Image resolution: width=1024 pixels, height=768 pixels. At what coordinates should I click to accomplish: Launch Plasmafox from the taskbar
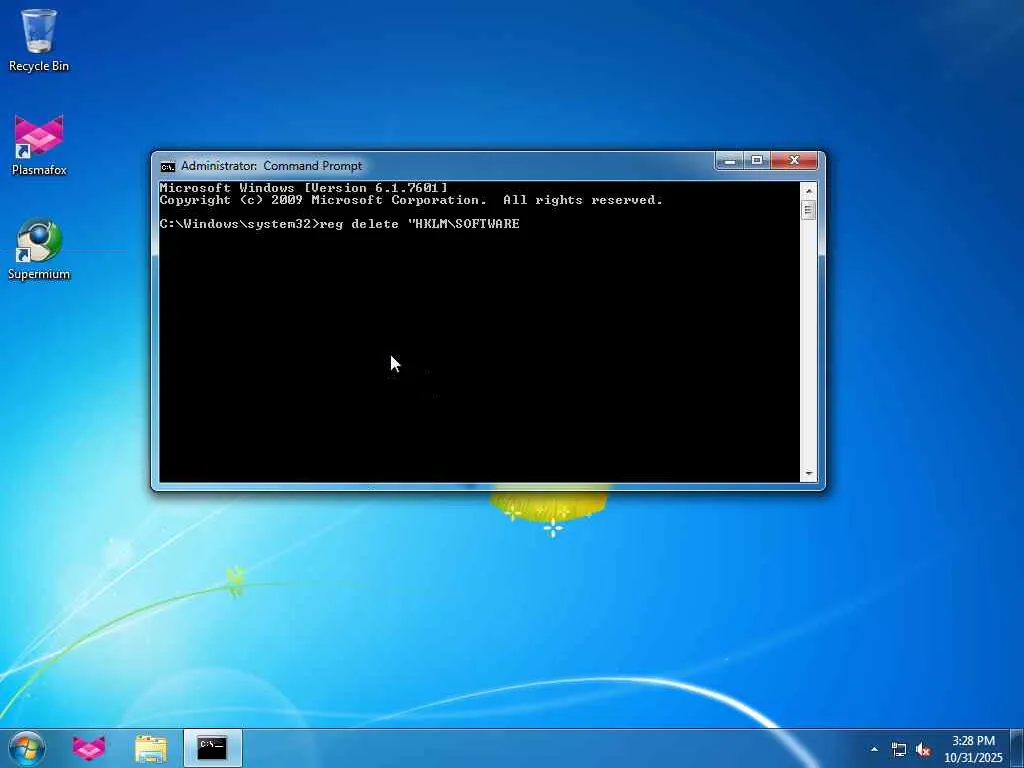[89, 748]
